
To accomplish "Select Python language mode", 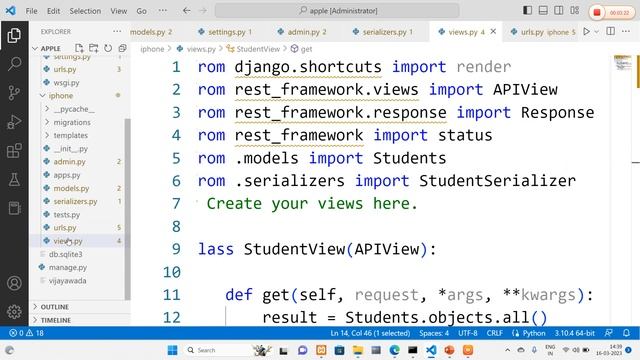I will pos(534,333).
